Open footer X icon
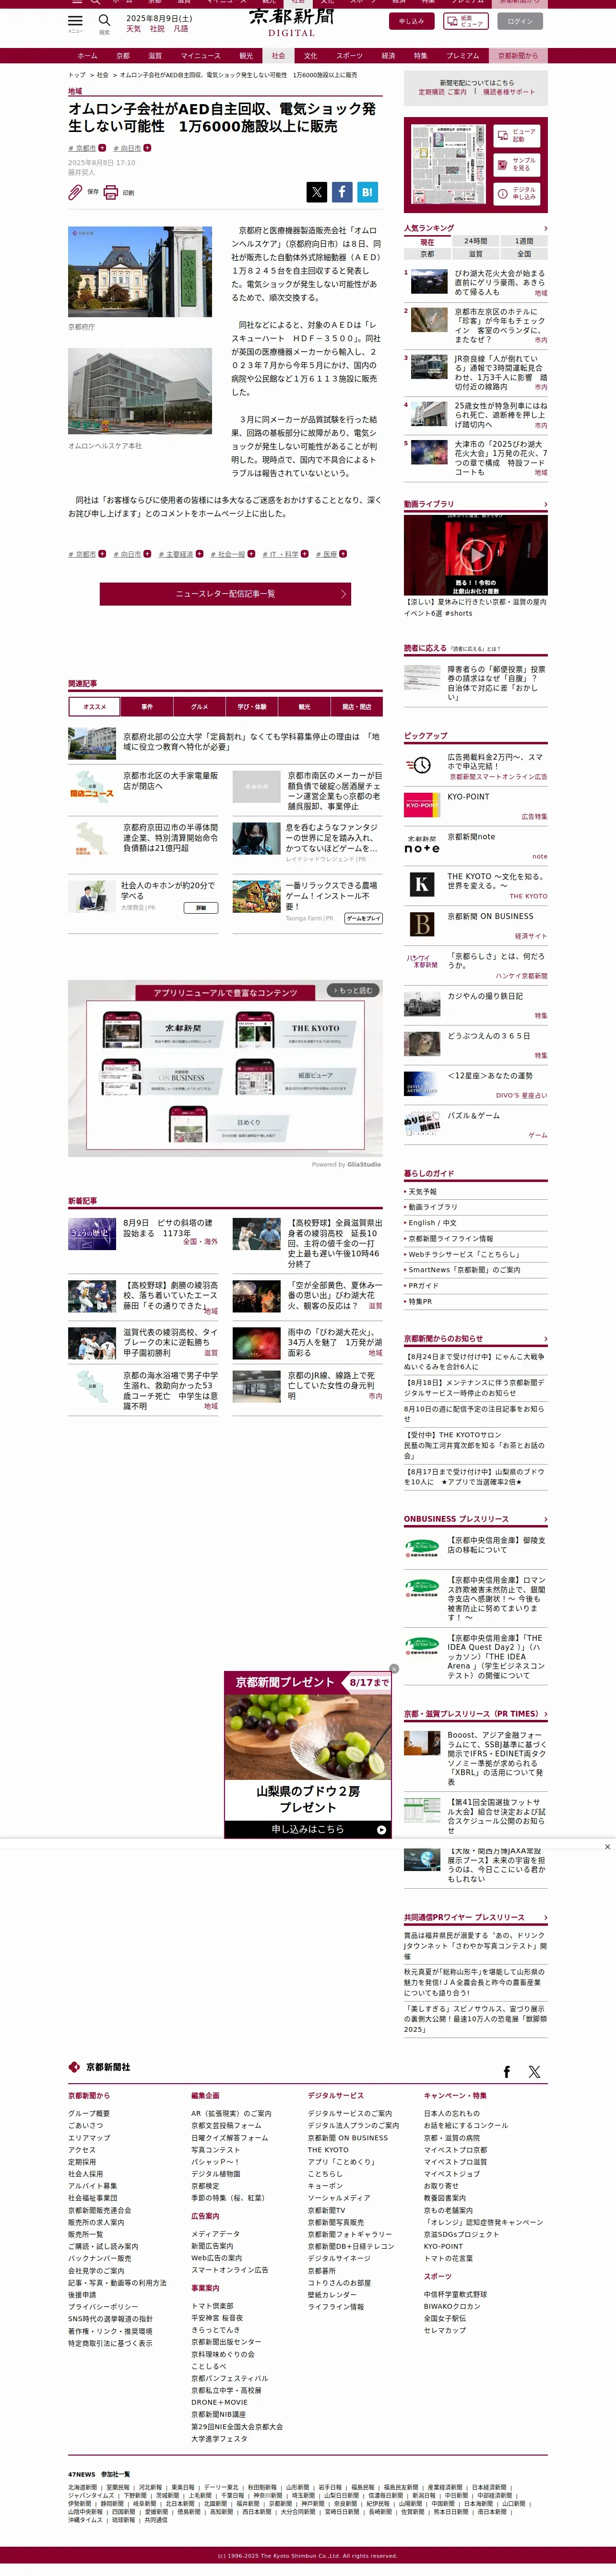This screenshot has height=2576, width=616. point(534,2072)
